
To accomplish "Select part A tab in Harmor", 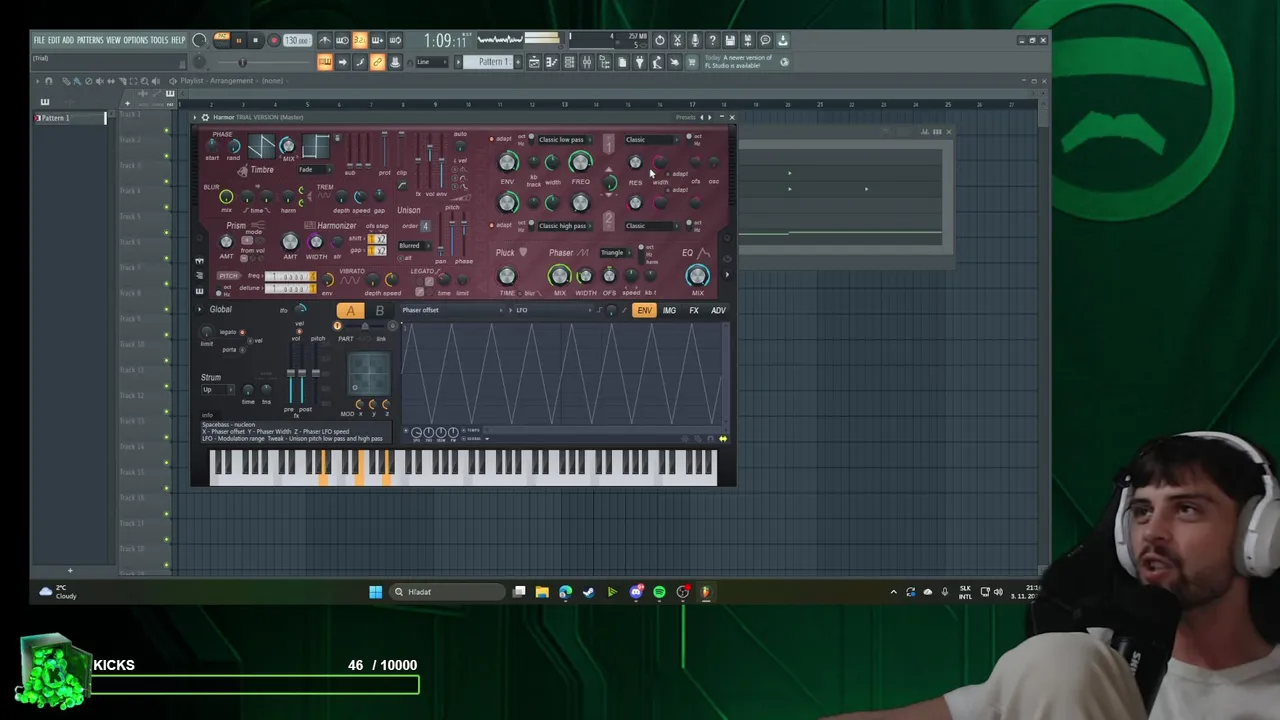I will tap(350, 311).
